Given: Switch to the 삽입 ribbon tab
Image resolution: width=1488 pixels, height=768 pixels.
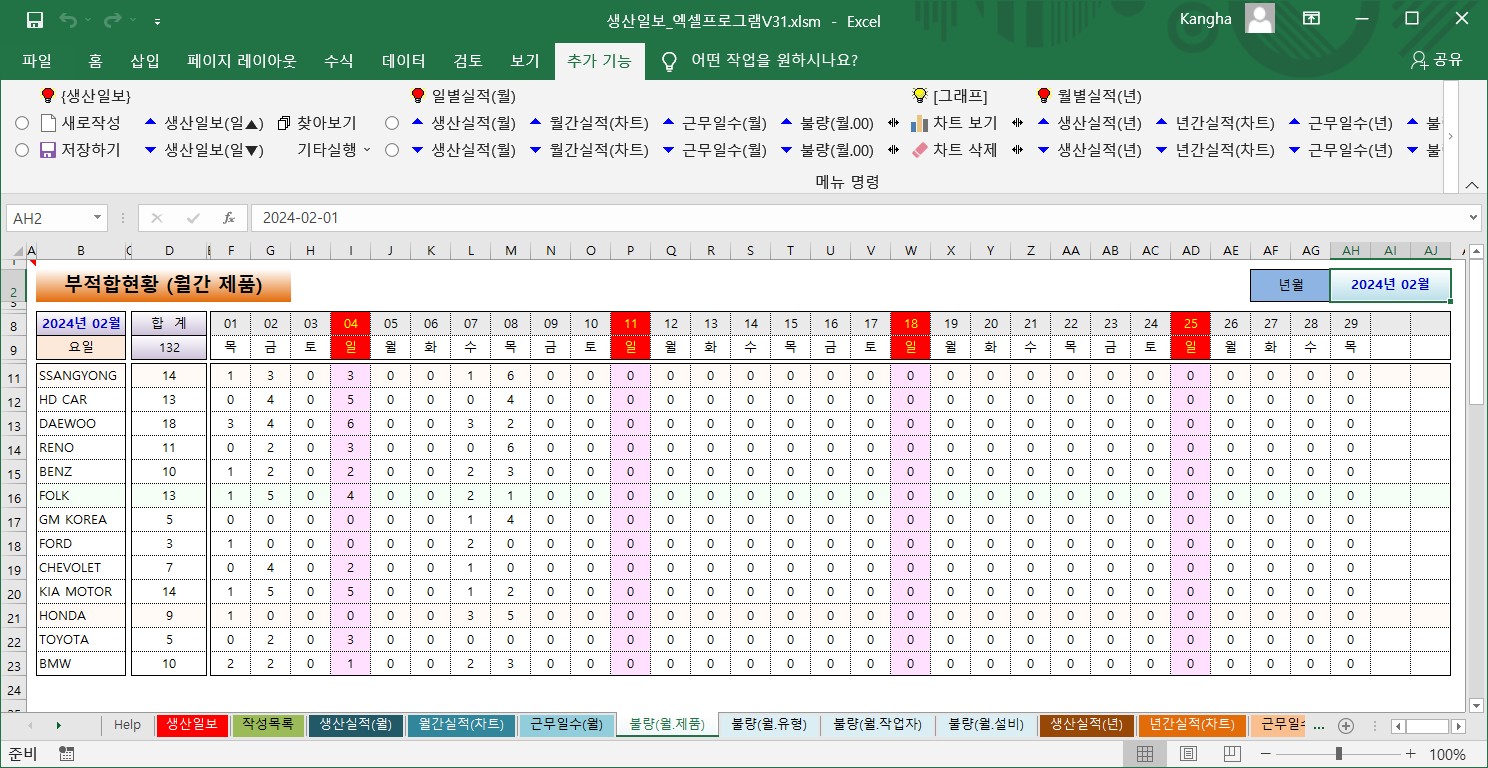Looking at the screenshot, I should tap(145, 61).
